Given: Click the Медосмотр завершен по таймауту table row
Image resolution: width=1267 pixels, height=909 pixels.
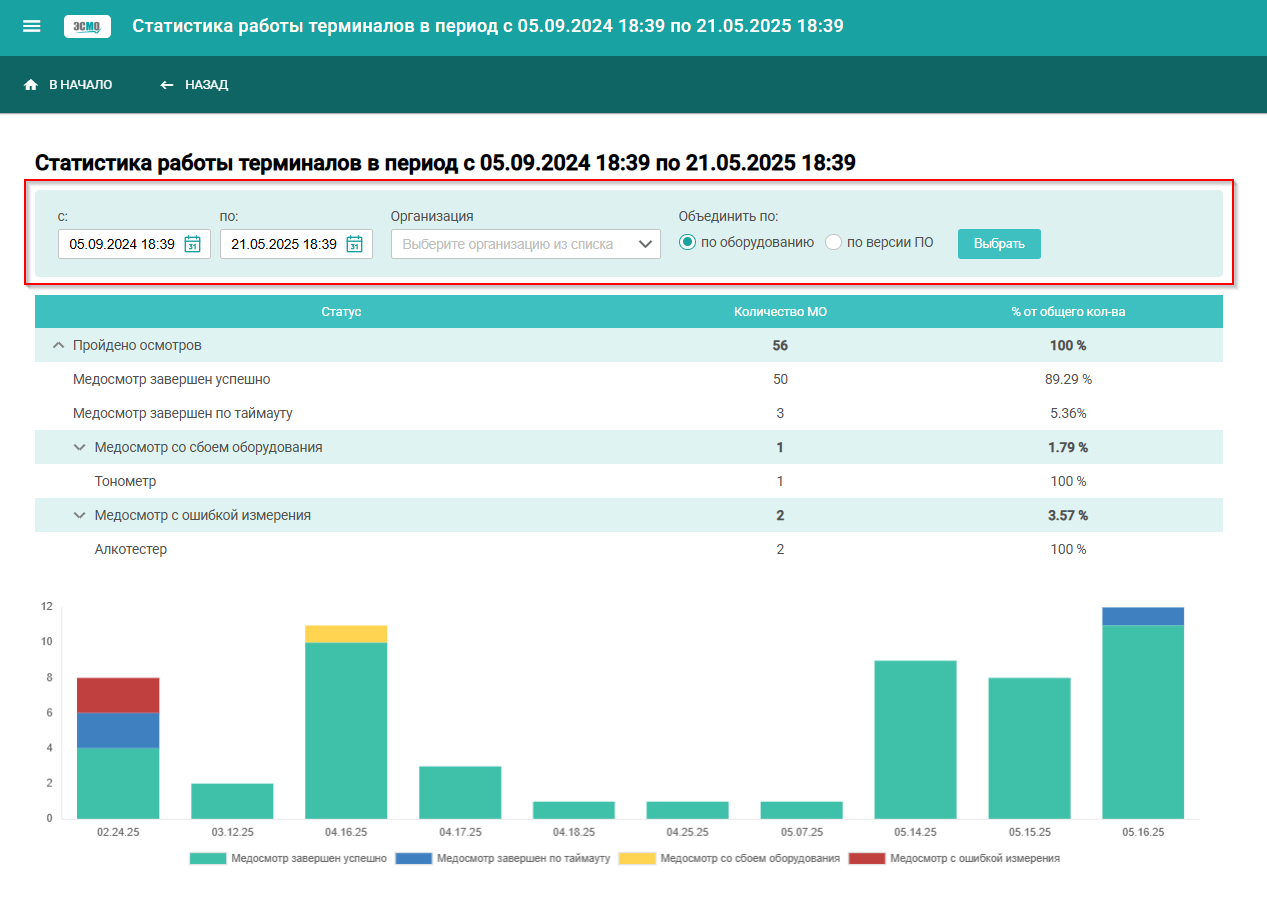Looking at the screenshot, I should coord(628,413).
